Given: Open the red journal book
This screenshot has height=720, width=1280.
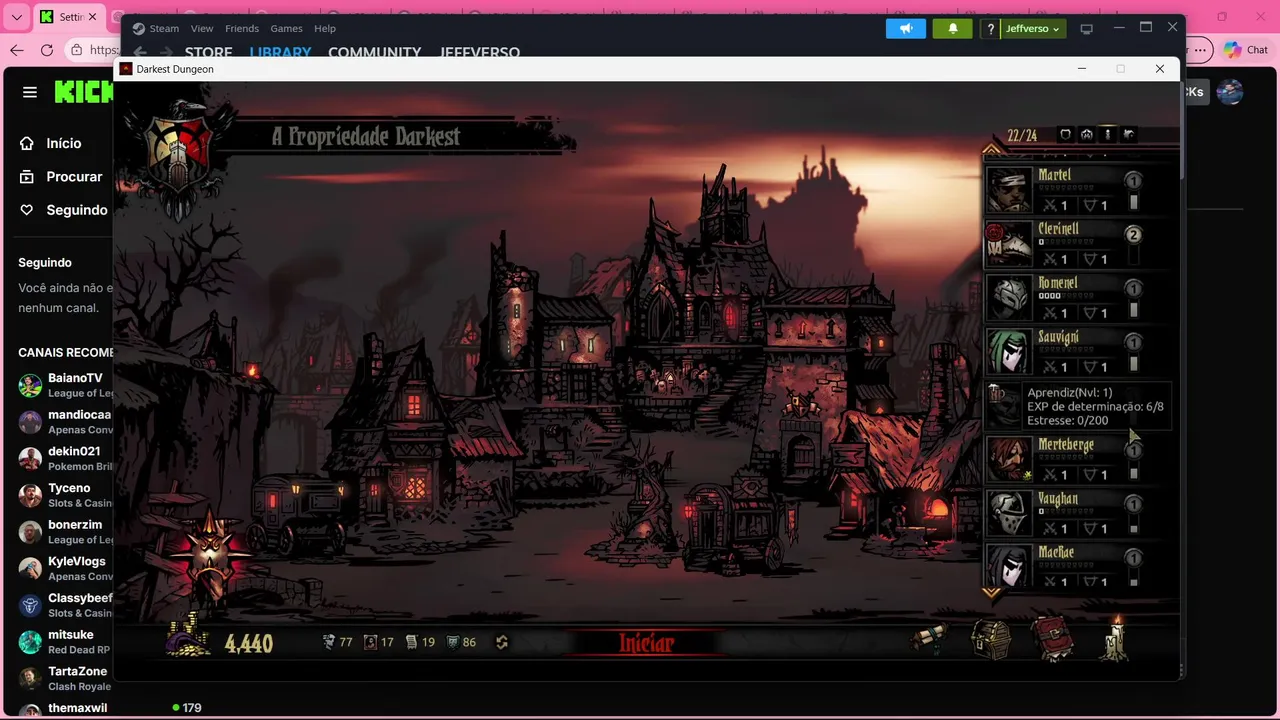Looking at the screenshot, I should (x=1053, y=638).
